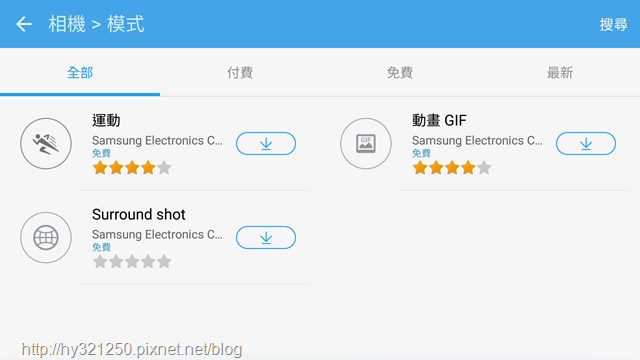
Task: Open the Surround shot globe icon
Action: coord(46,238)
